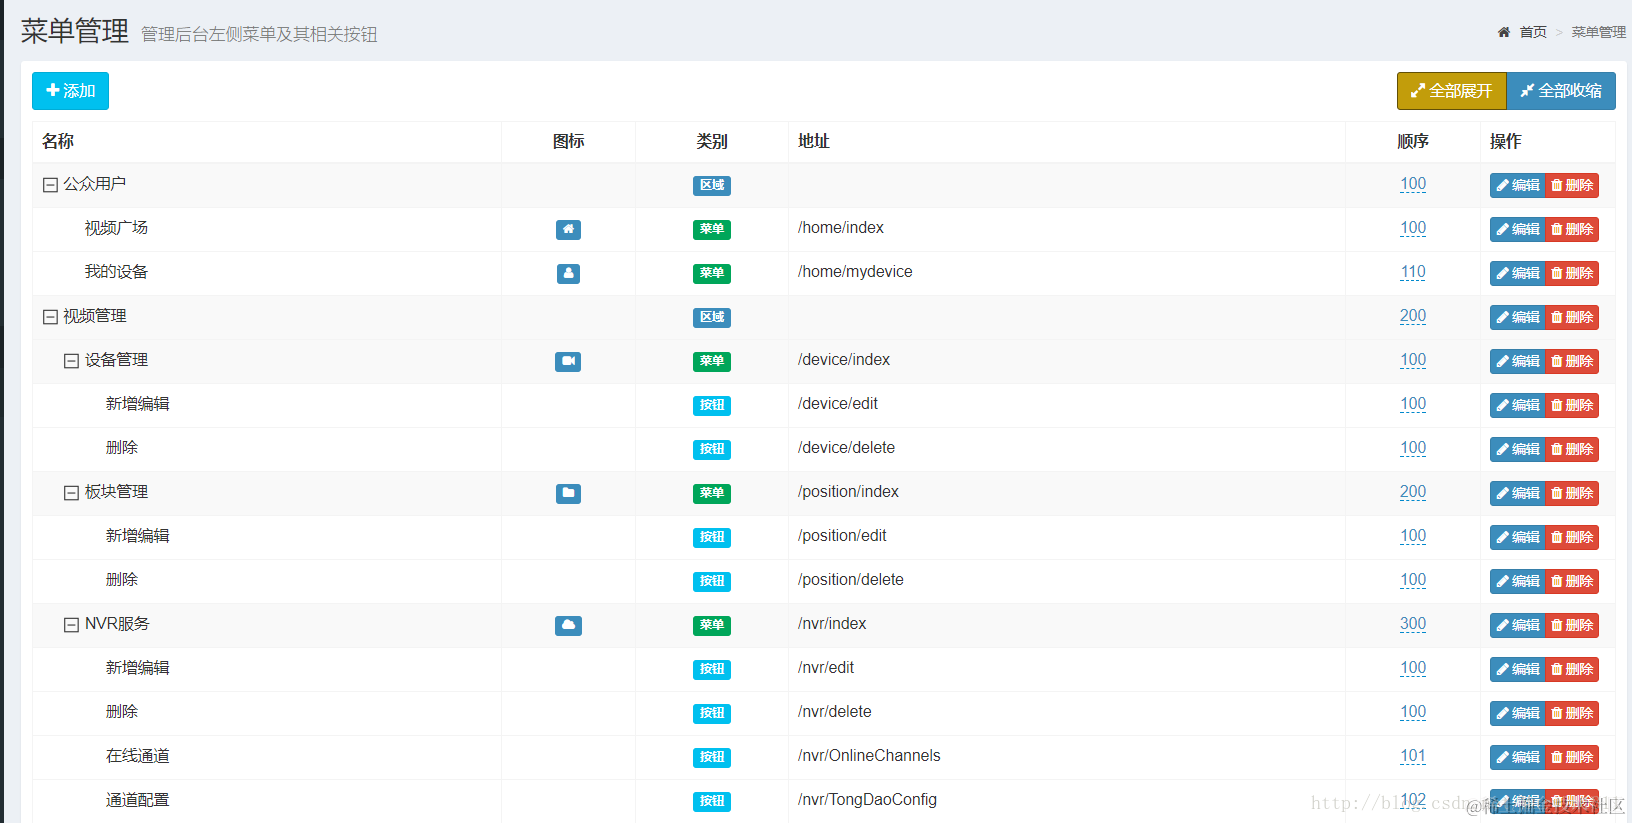1632x823 pixels.
Task: Delete the /position/delete row
Action: [x=1572, y=581]
